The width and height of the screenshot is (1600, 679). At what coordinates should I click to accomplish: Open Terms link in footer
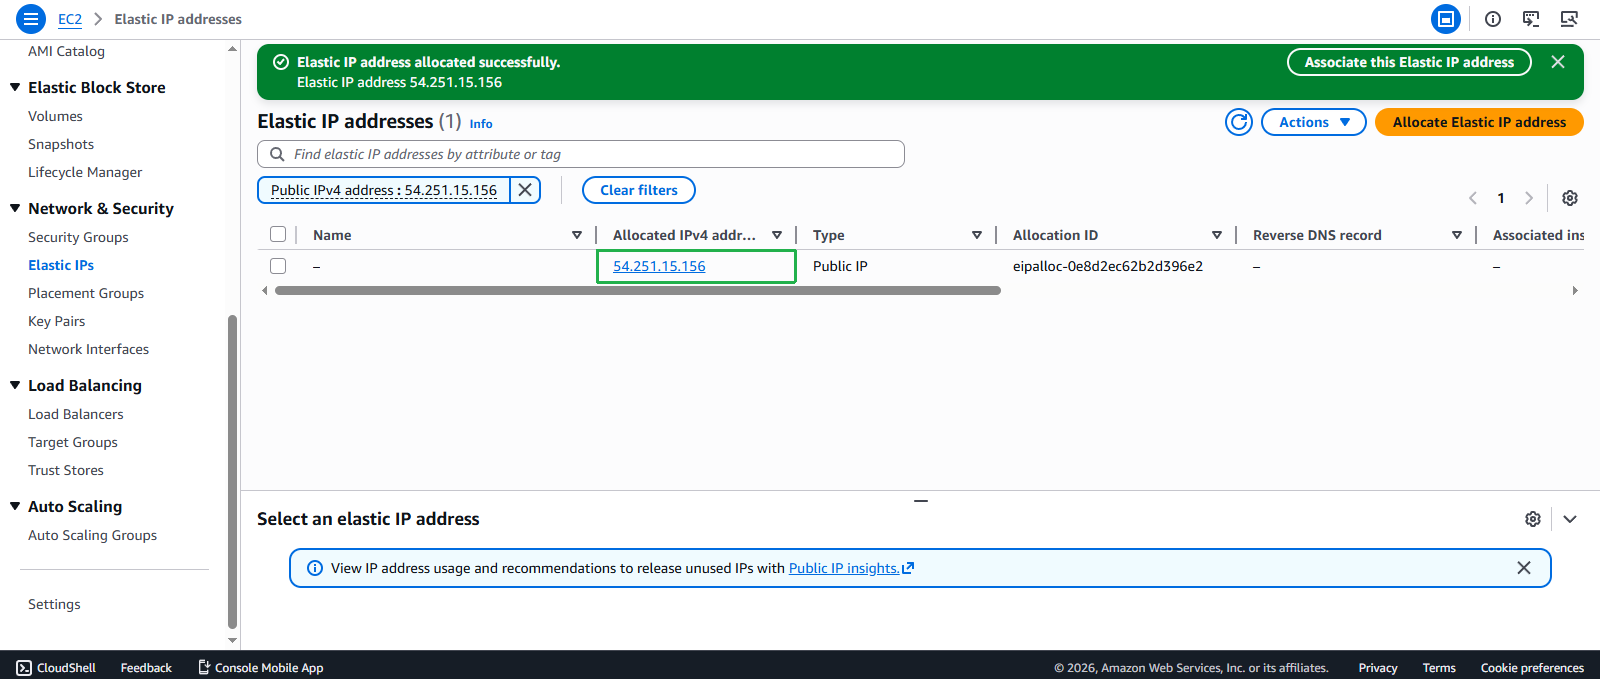[1439, 668]
